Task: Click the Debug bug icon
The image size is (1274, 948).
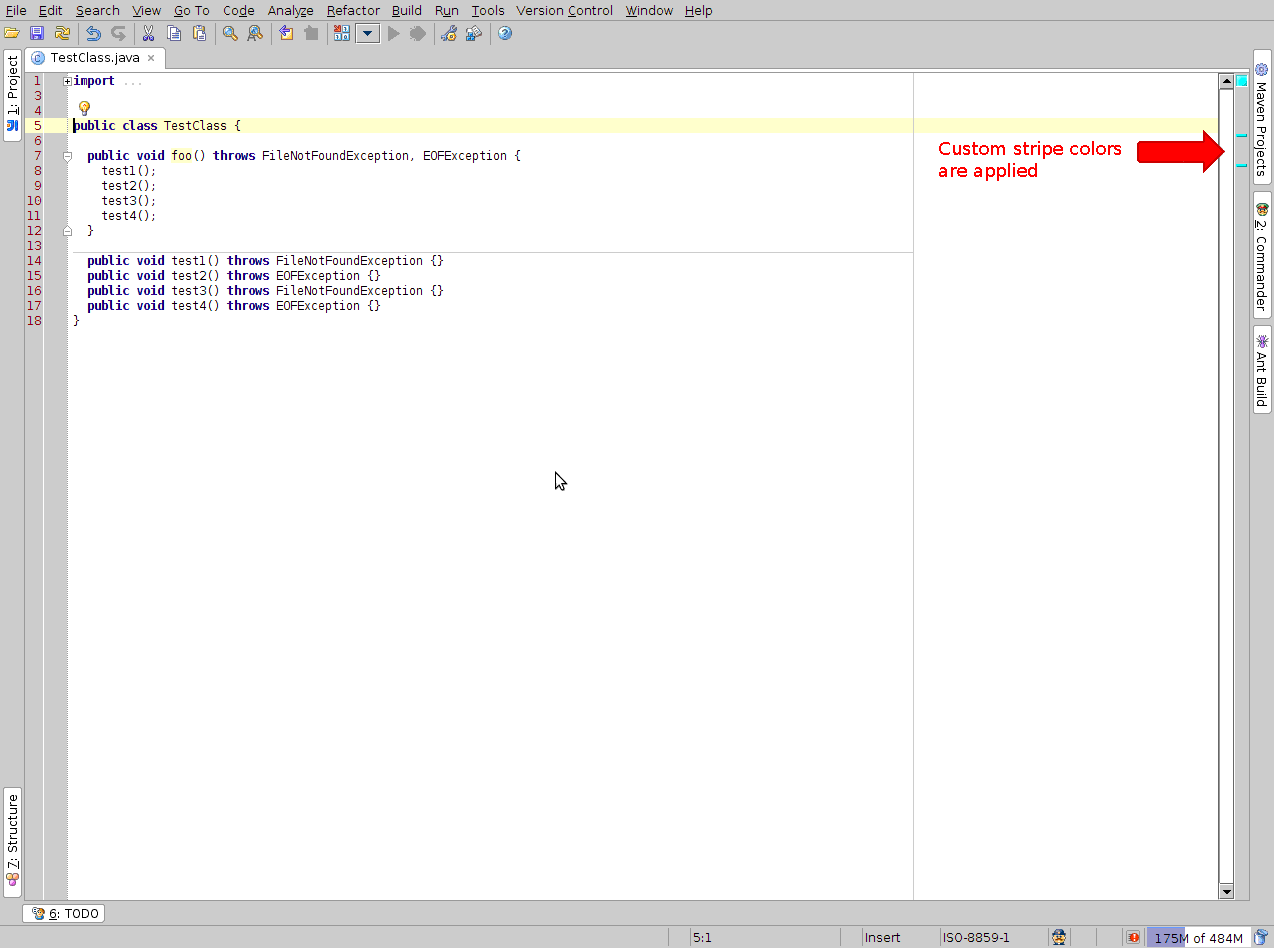Action: coord(418,33)
